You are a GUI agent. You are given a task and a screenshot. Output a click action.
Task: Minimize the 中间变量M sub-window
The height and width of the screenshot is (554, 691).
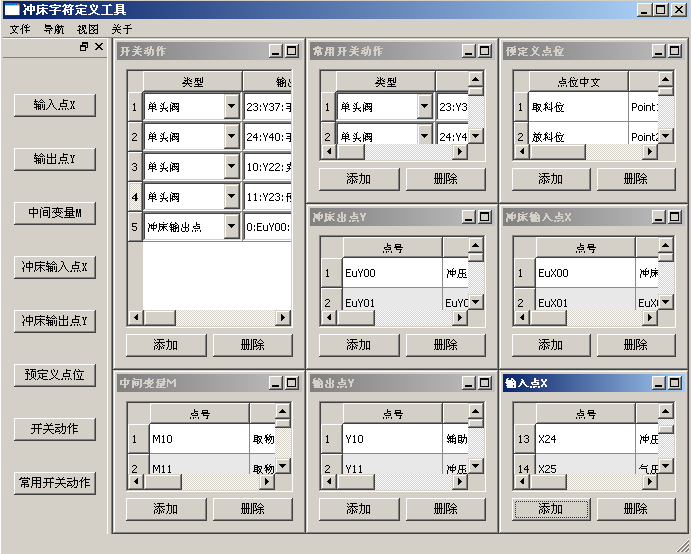tap(275, 383)
